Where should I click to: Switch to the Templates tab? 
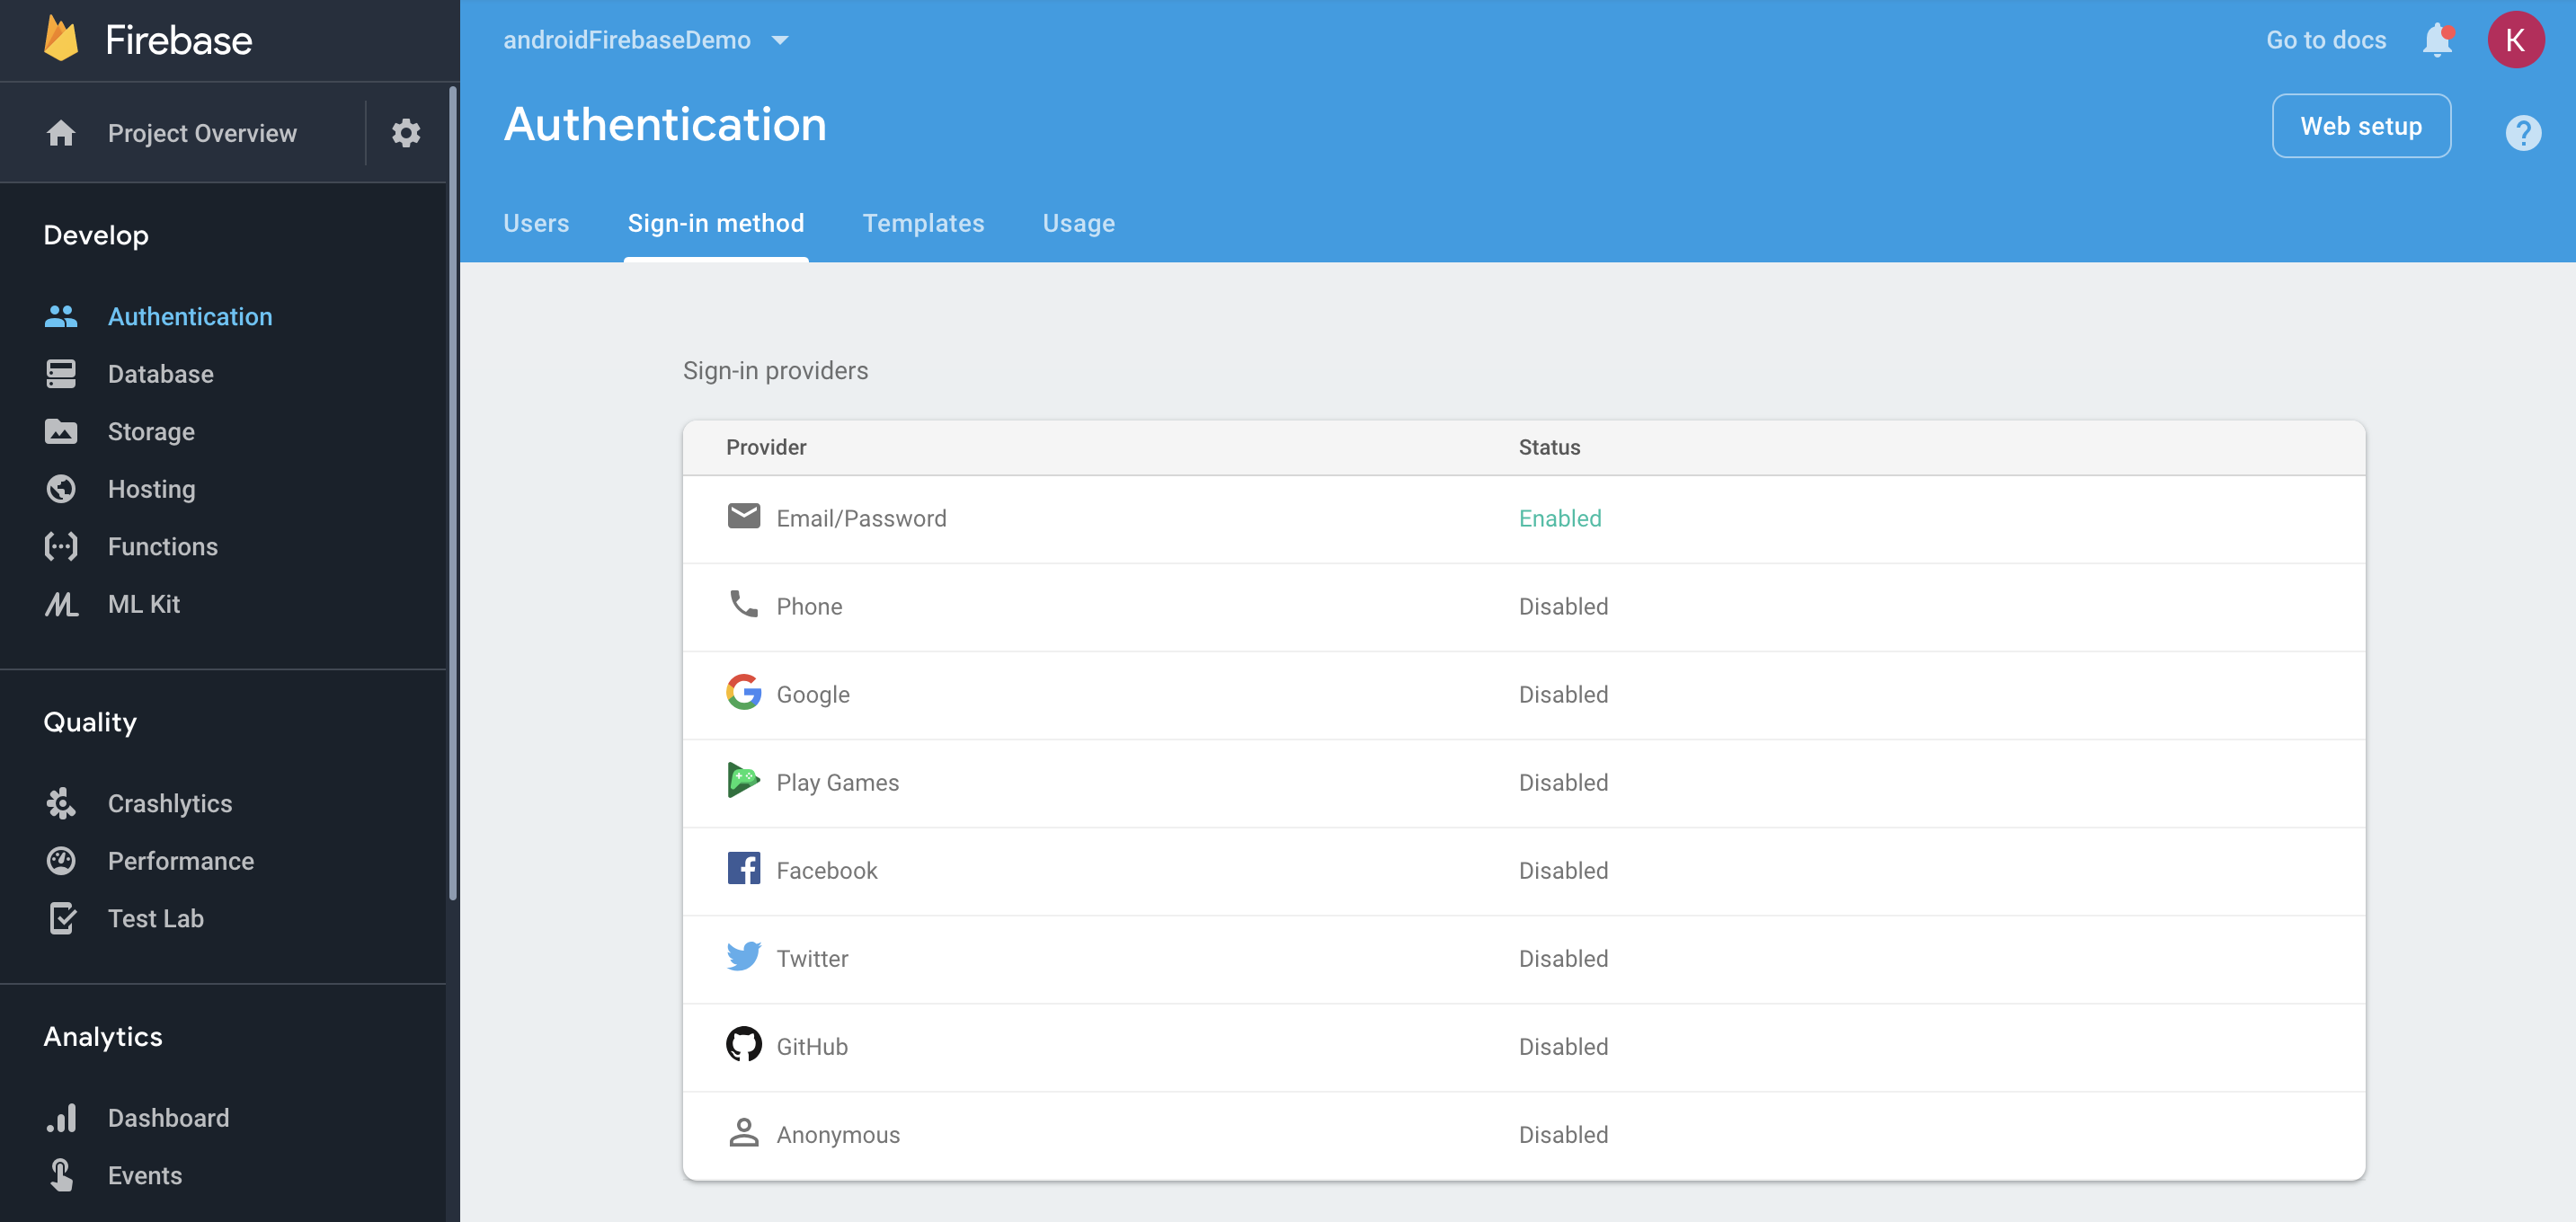(x=923, y=223)
